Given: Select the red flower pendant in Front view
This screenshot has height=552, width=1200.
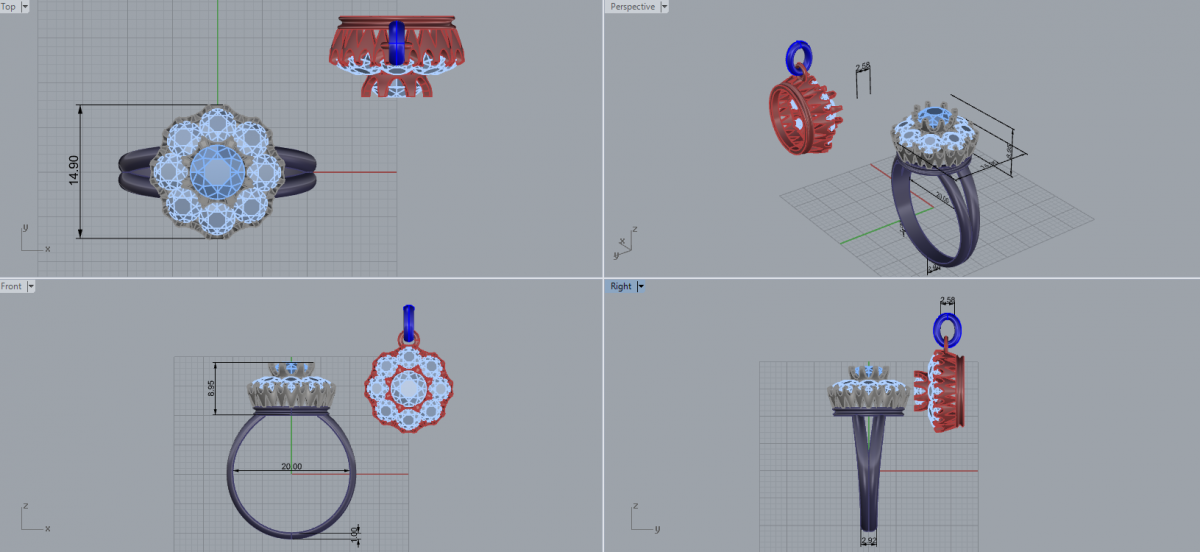Looking at the screenshot, I should tap(406, 390).
